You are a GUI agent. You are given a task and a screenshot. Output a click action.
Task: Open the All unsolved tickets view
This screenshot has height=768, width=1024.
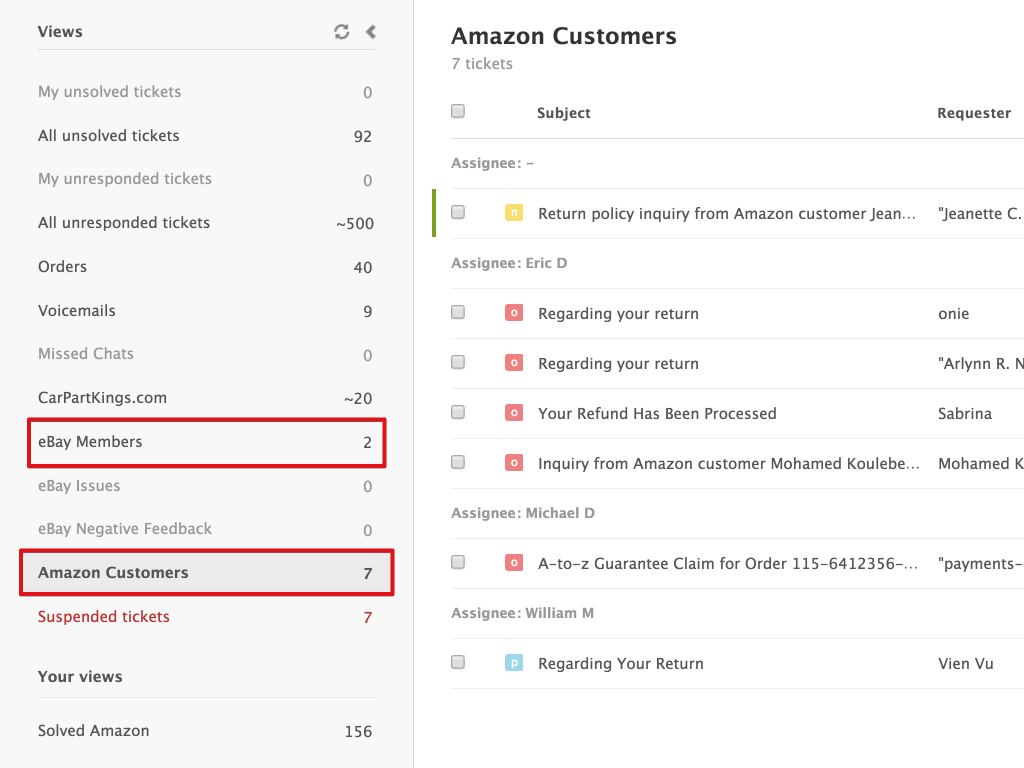click(x=109, y=136)
